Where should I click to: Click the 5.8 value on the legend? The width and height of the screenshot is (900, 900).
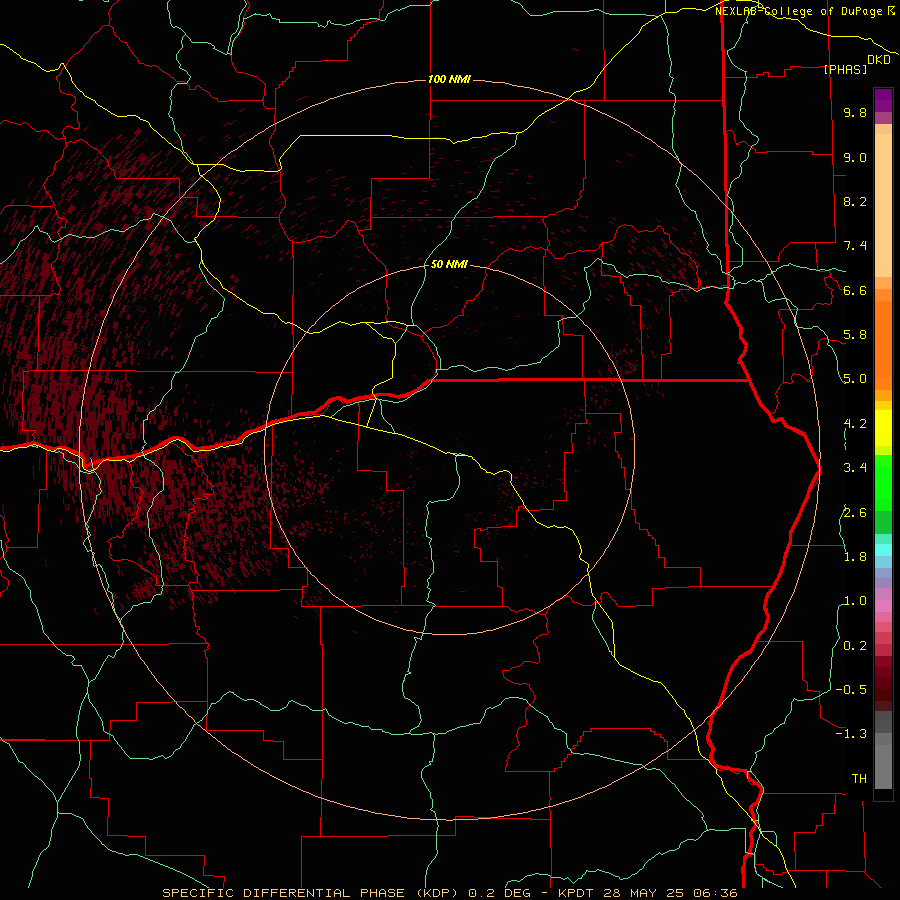(x=855, y=335)
